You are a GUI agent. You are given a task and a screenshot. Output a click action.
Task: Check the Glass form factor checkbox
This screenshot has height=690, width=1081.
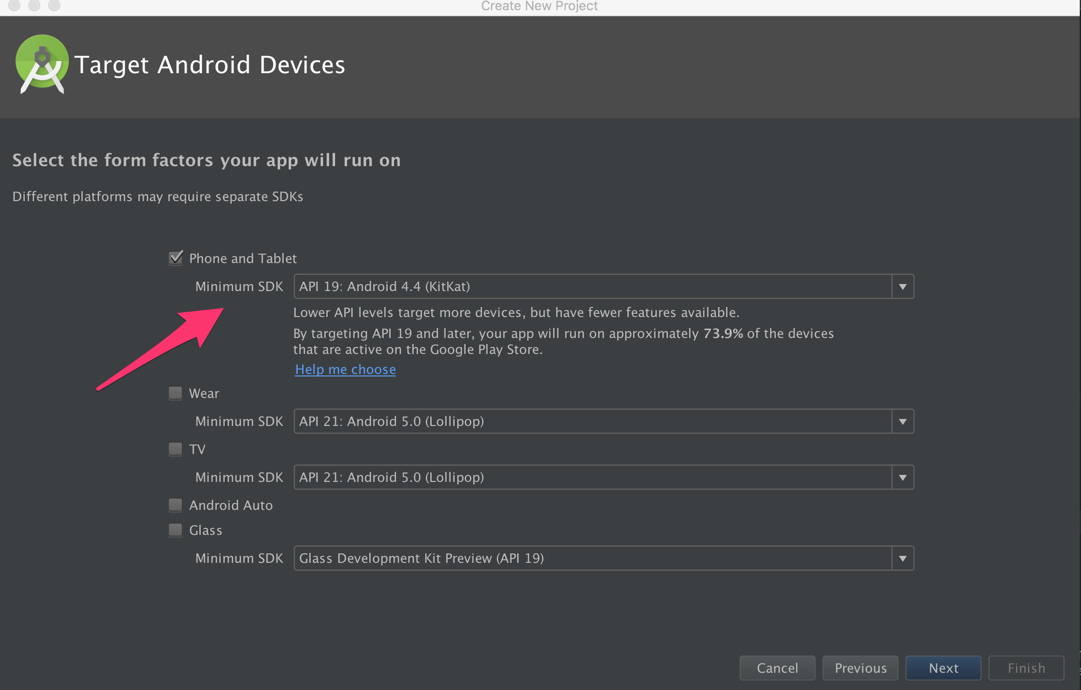(x=176, y=529)
